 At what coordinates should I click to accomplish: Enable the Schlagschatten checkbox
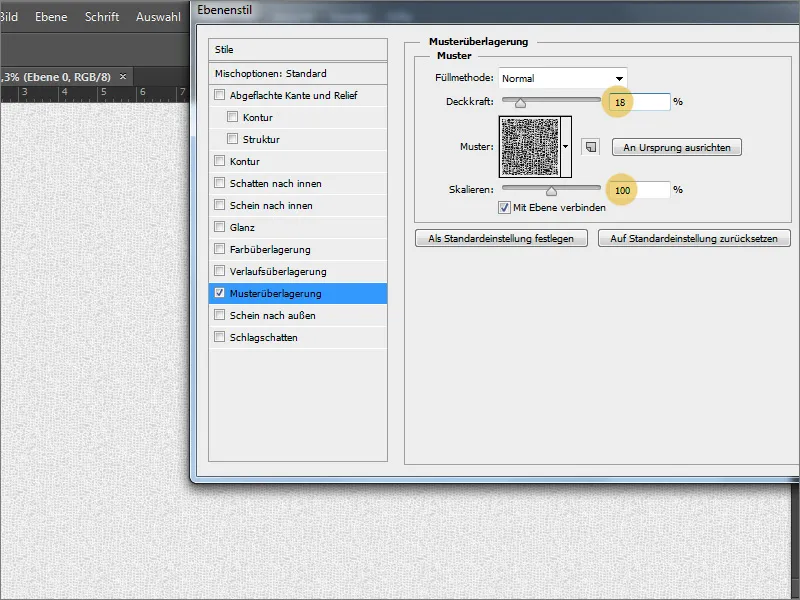click(219, 337)
